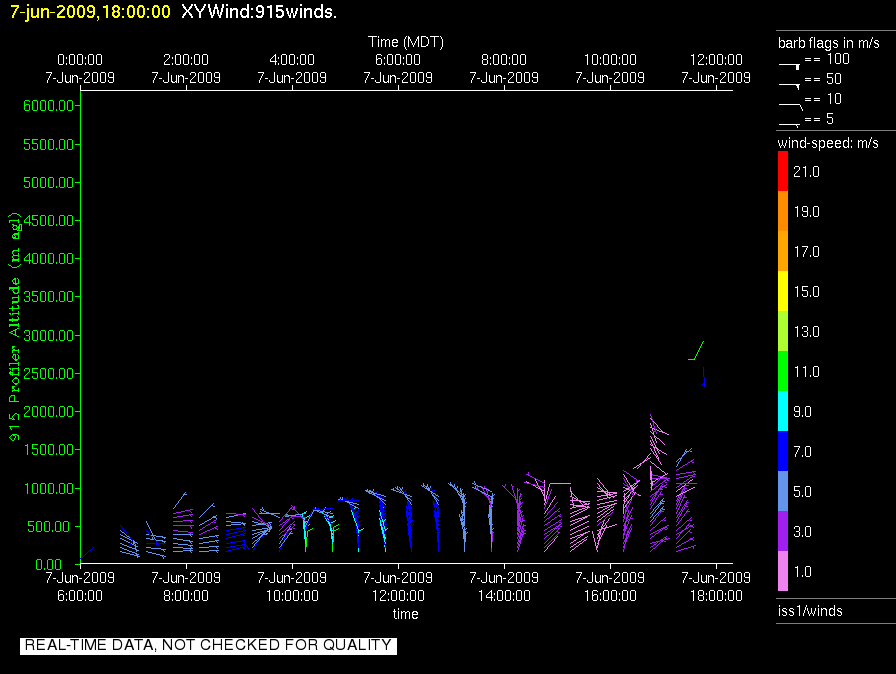Click the yellow 7-jun-2009,18:00:00 timestamp
This screenshot has width=896, height=674.
pos(90,12)
